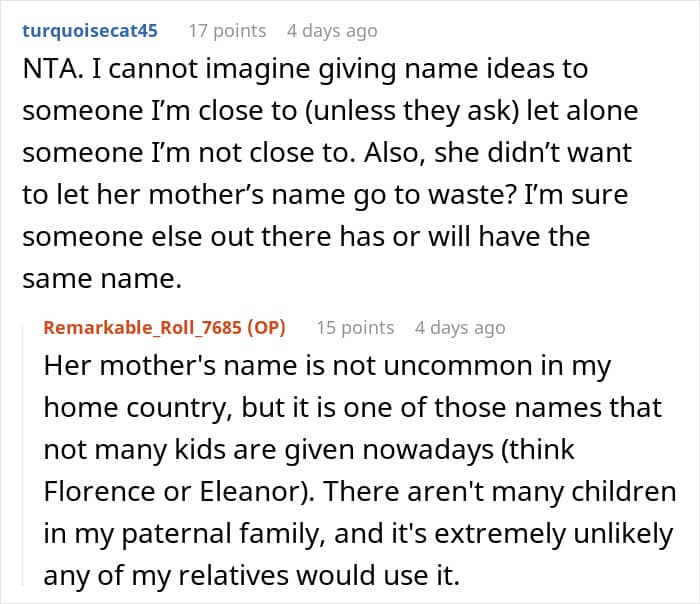700x604 pixels.
Task: Click the text 'Also, she didn't want'
Action: tap(498, 153)
